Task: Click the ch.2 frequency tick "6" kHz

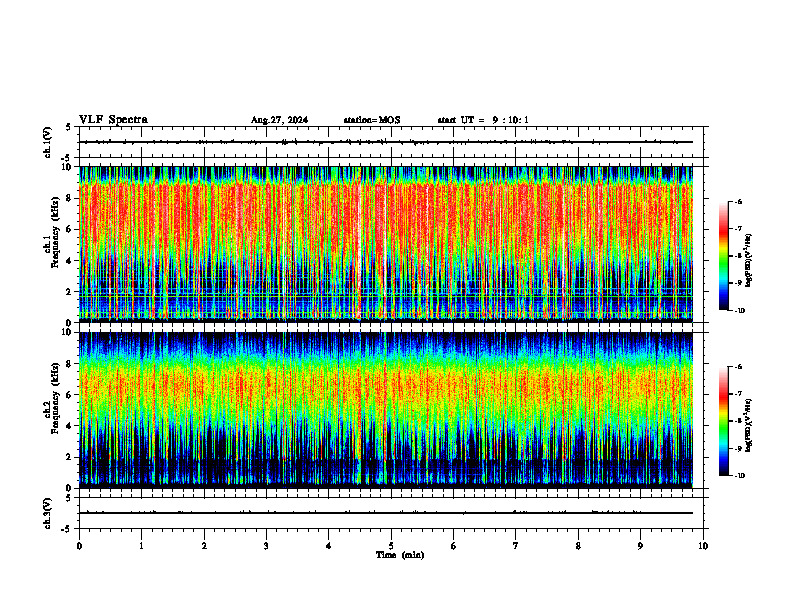Action: pos(70,395)
